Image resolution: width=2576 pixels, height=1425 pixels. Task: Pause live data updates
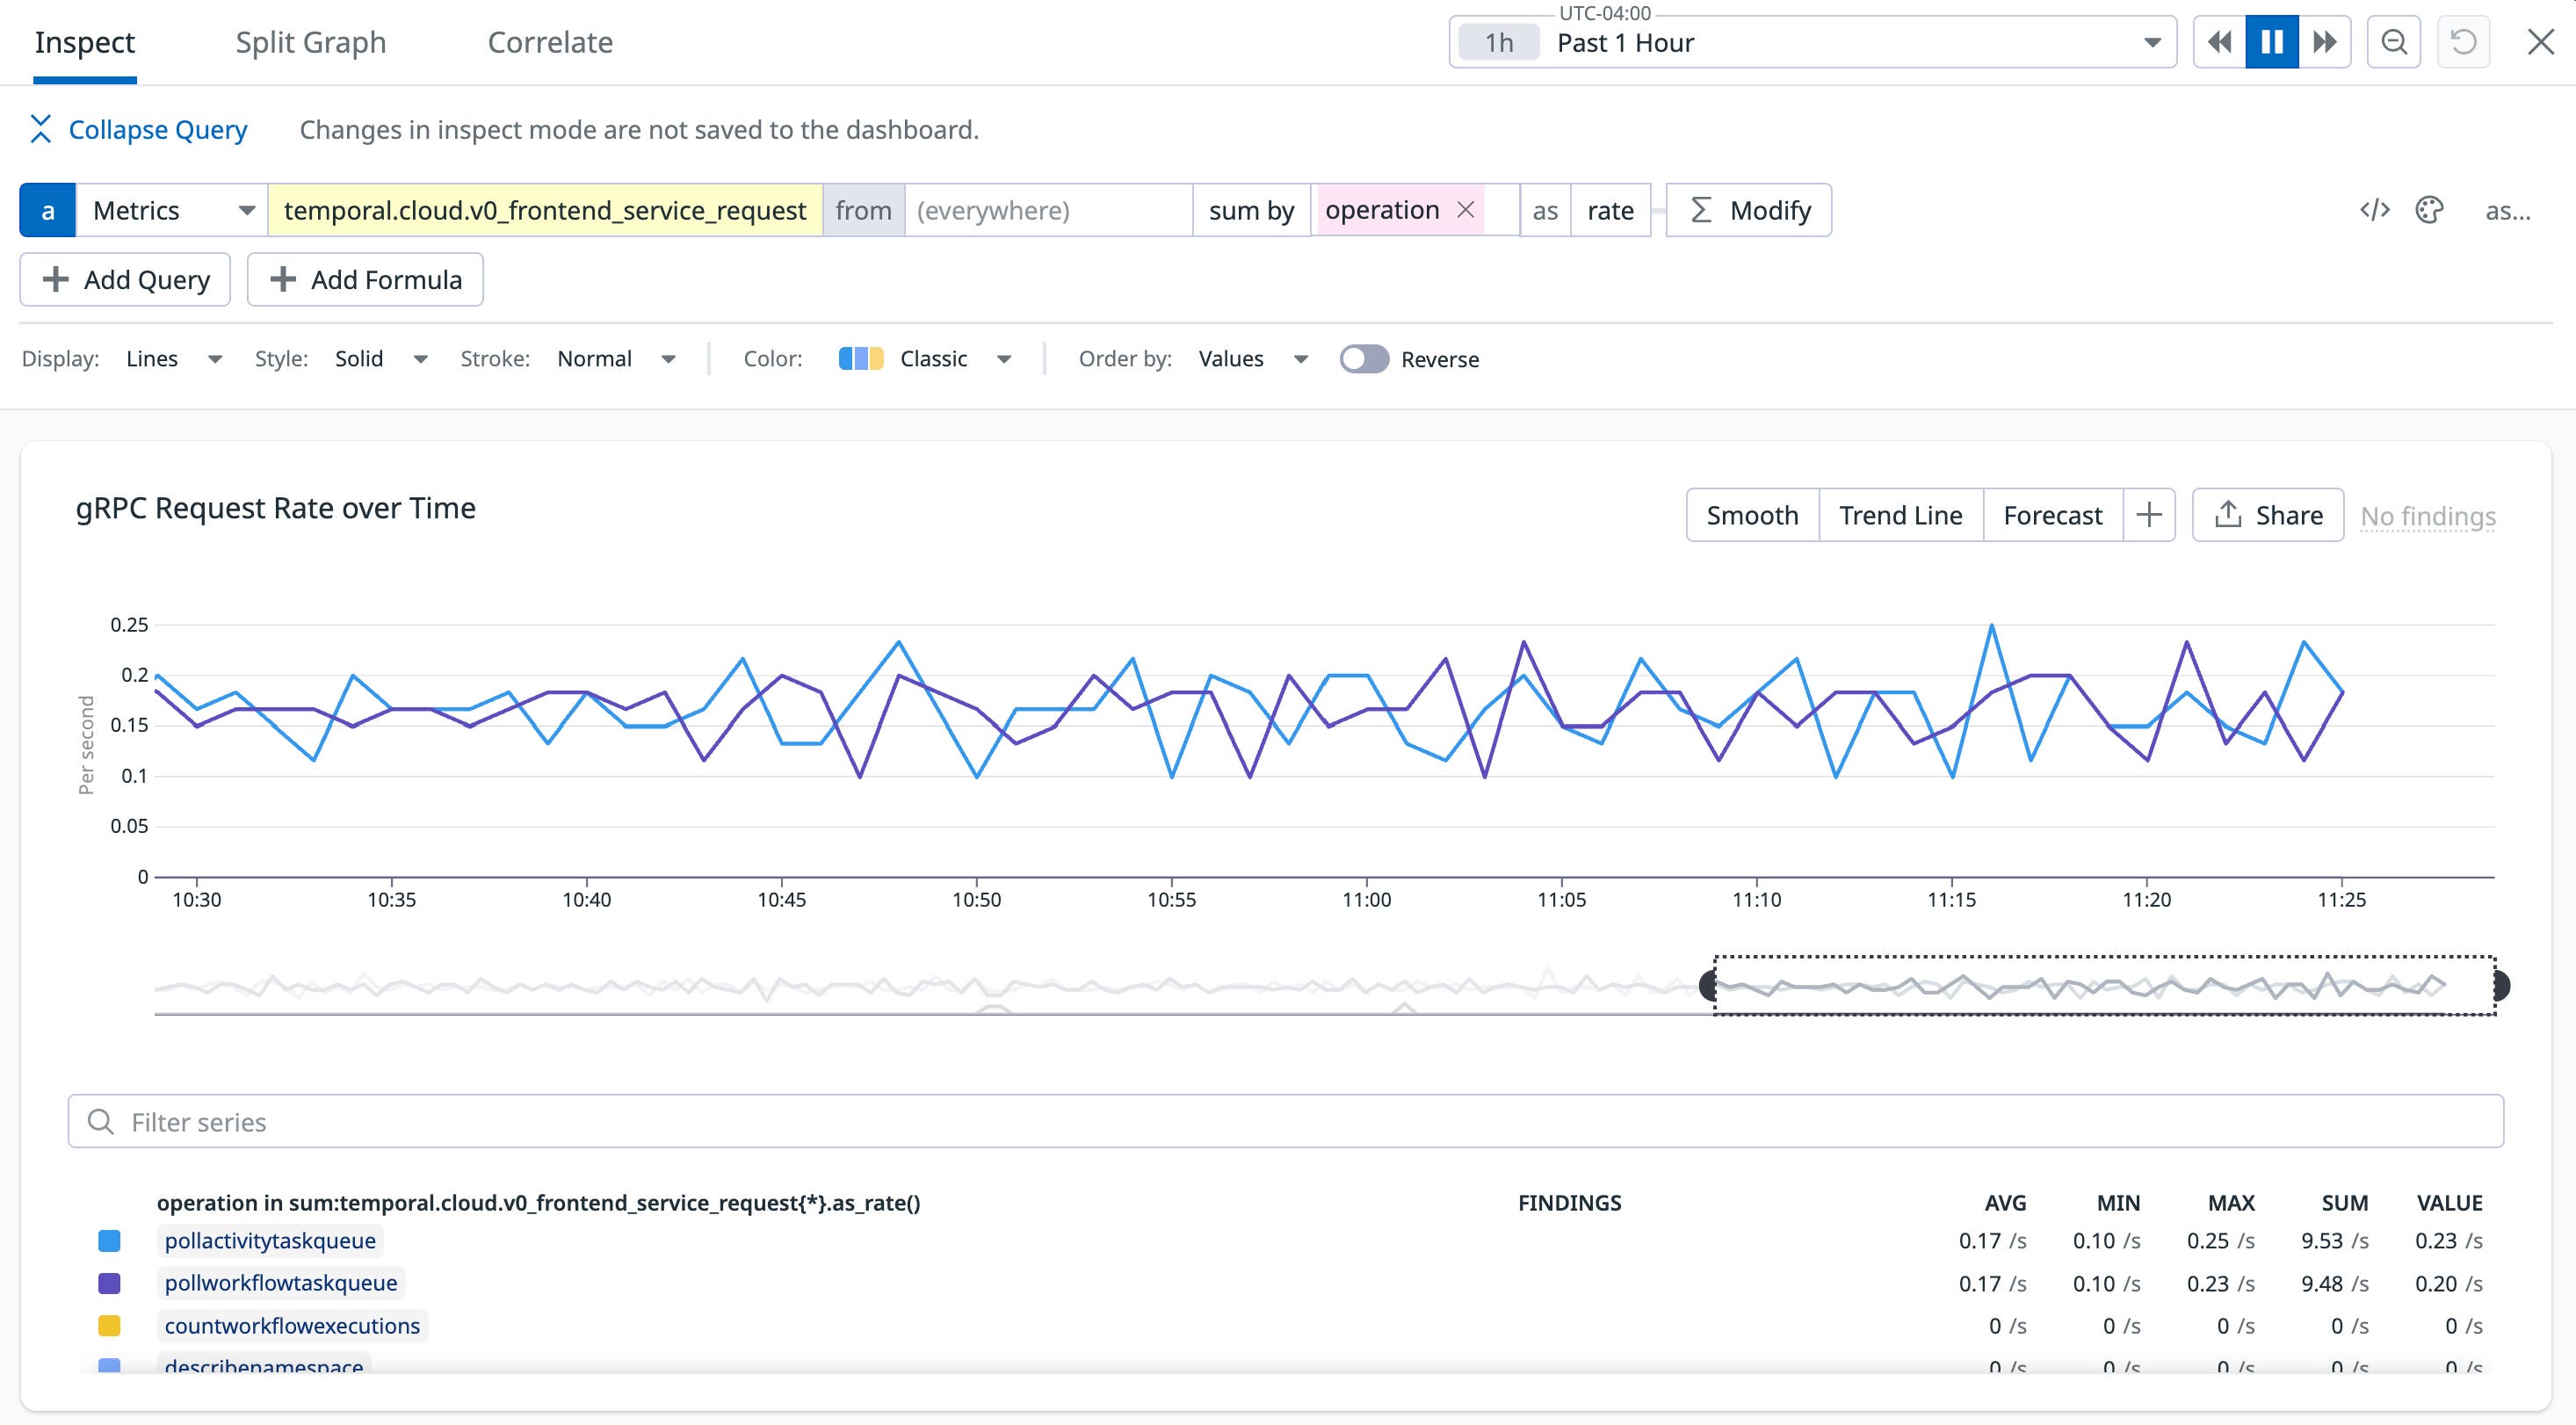[x=2272, y=42]
